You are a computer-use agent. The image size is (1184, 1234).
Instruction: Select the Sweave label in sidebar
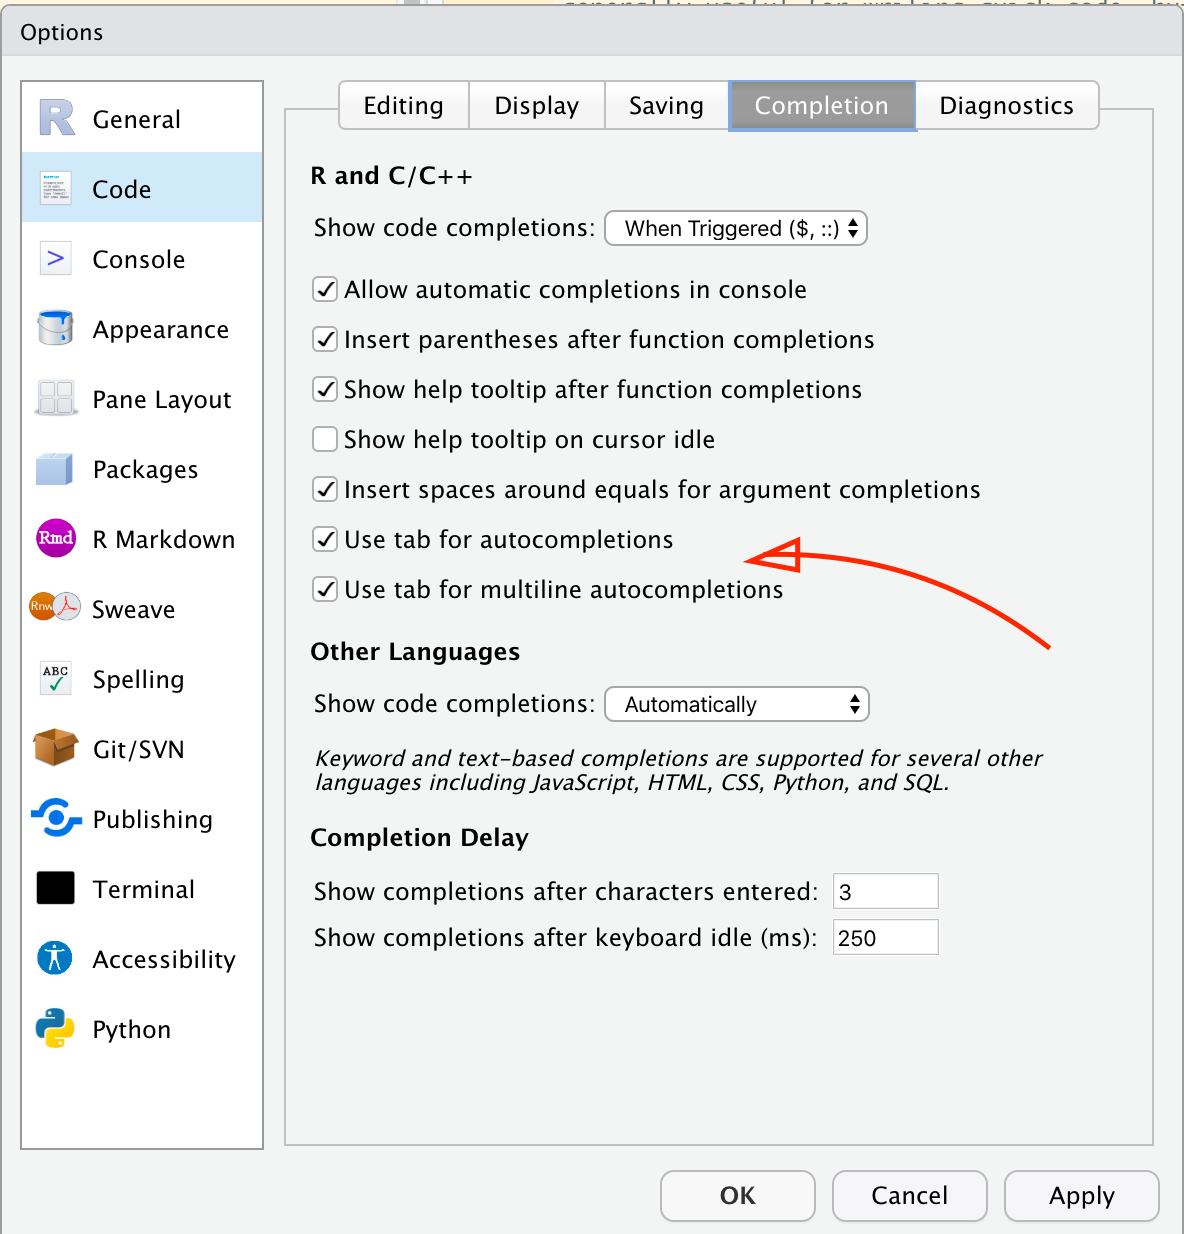pos(134,609)
